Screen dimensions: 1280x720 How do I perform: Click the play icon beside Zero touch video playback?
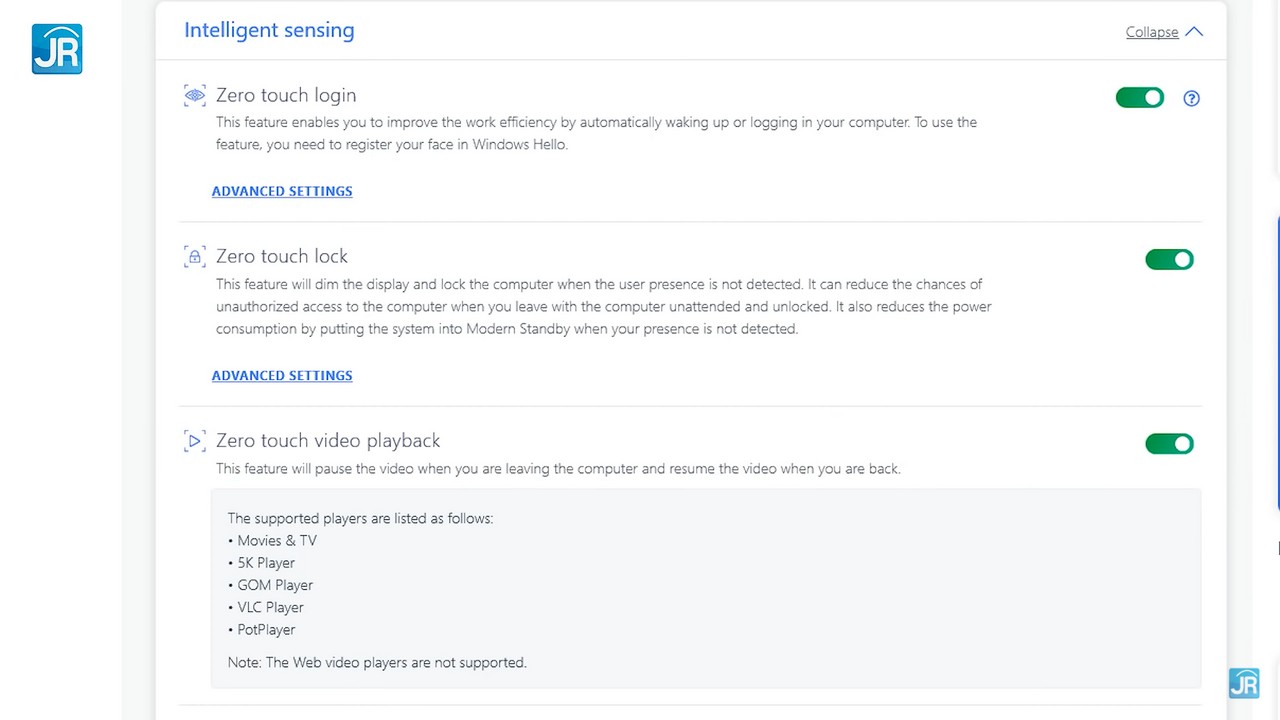[194, 441]
